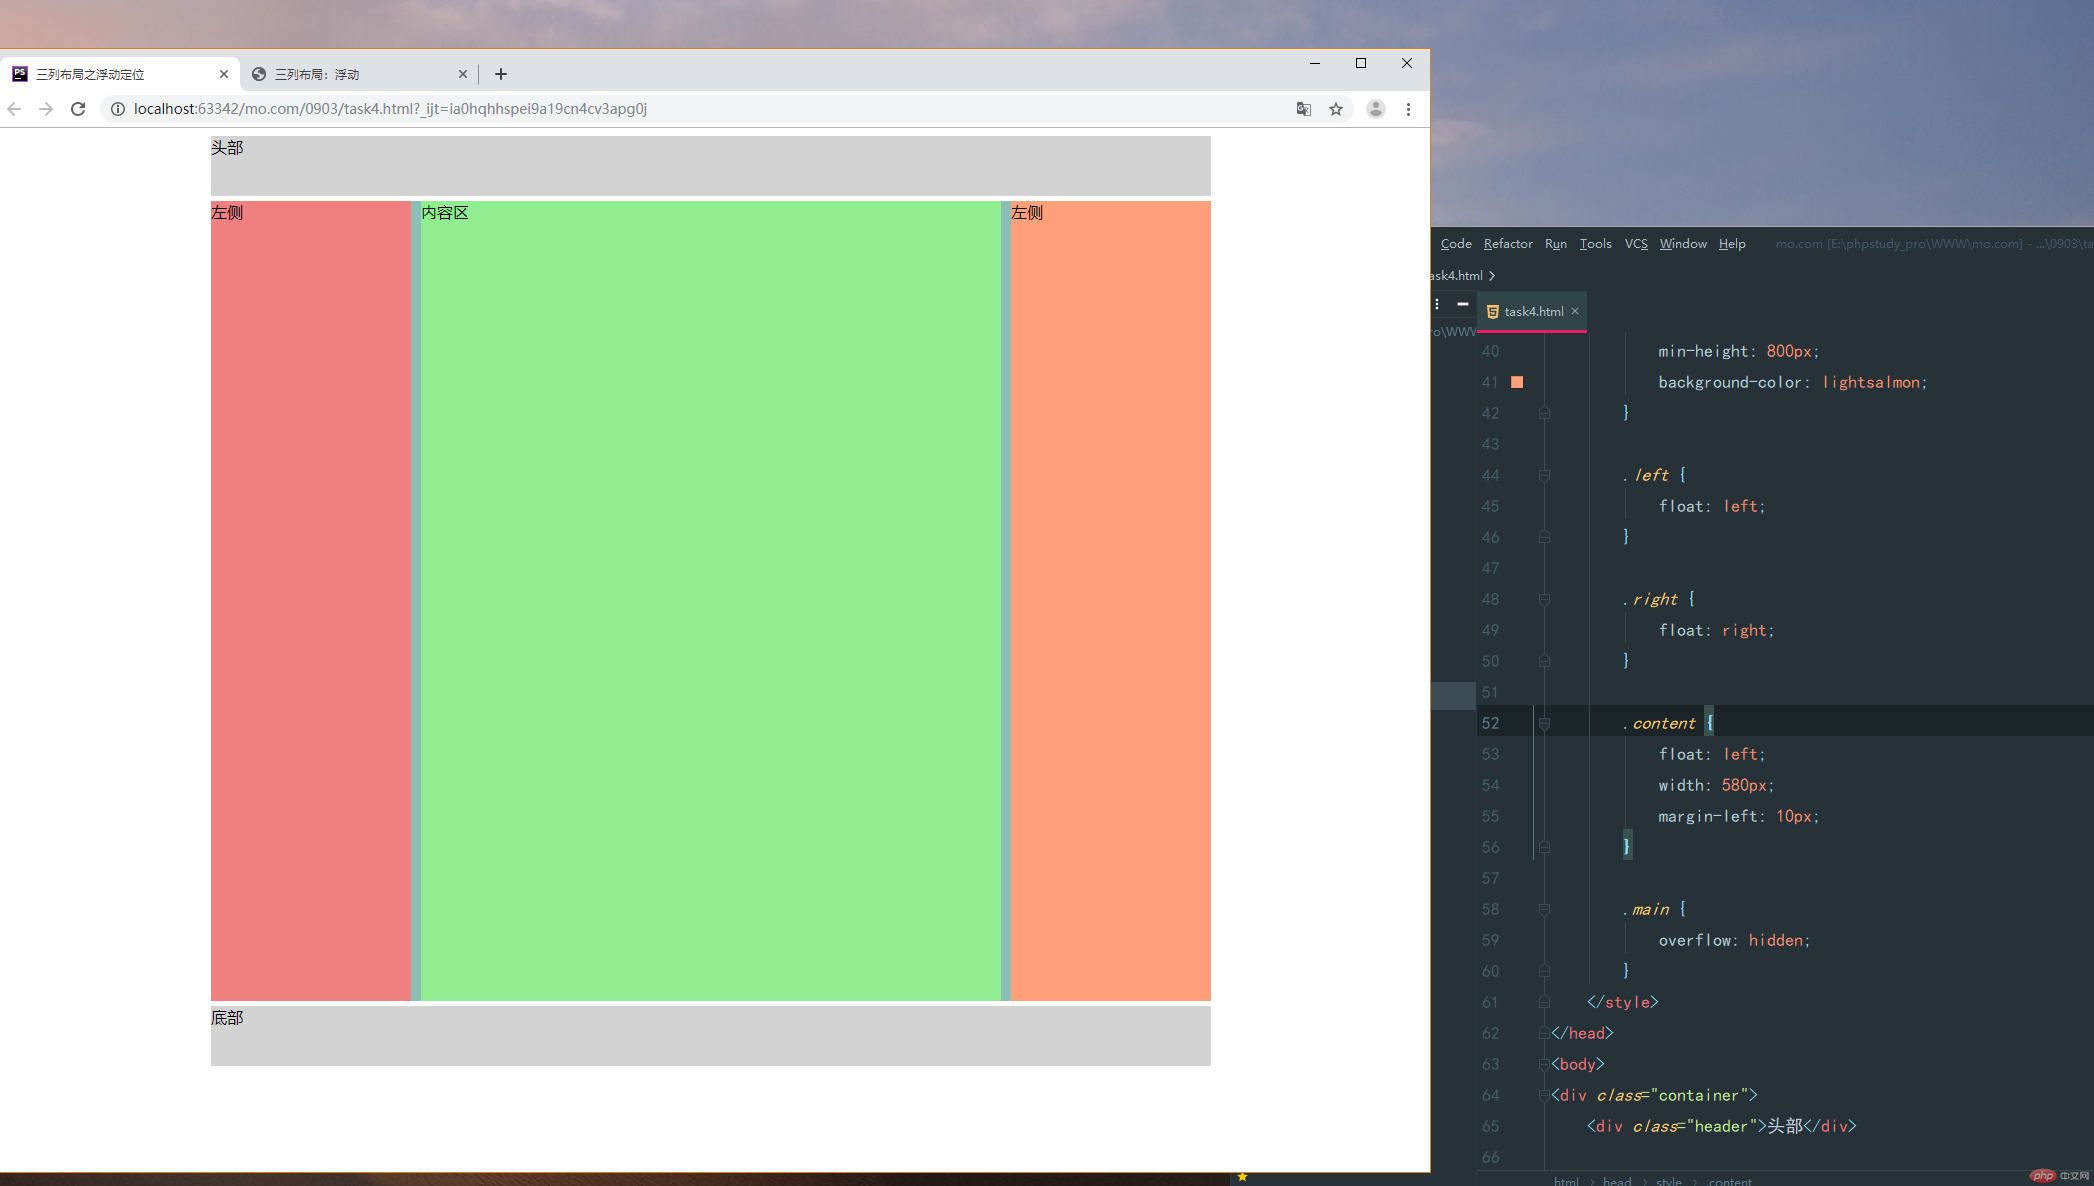Open lightsalmon color swatch in gutter

(1517, 382)
